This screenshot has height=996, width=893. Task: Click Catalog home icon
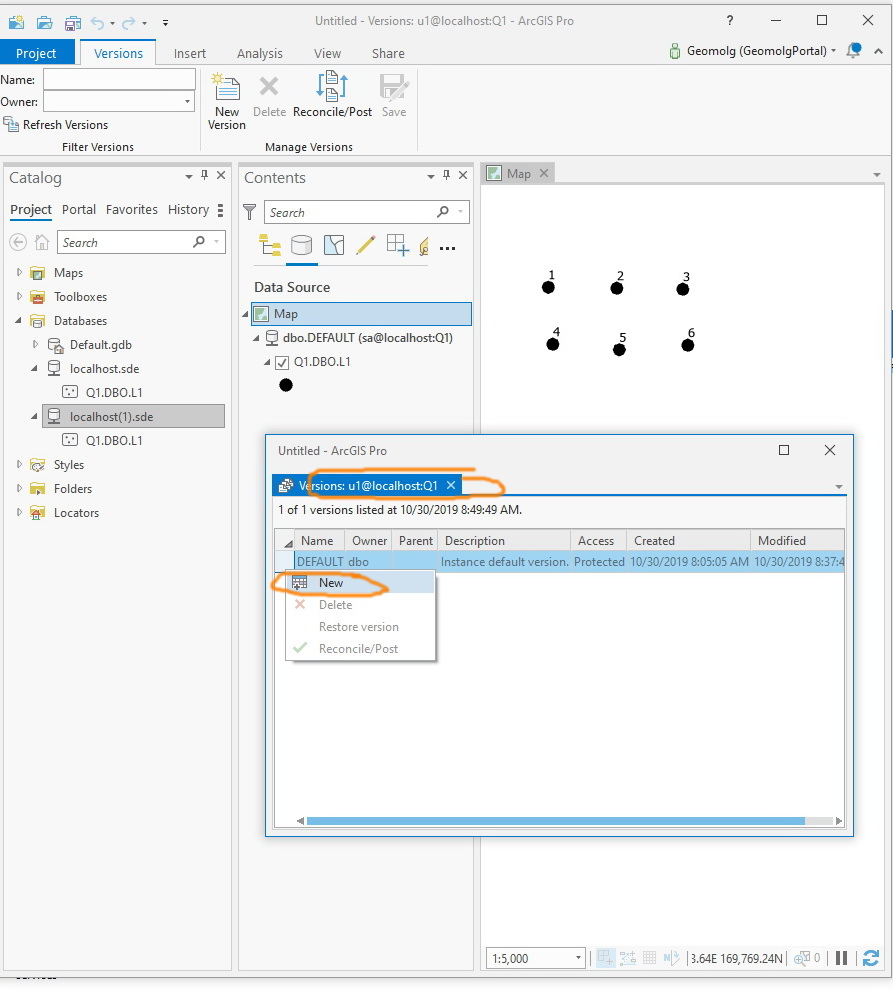[42, 242]
